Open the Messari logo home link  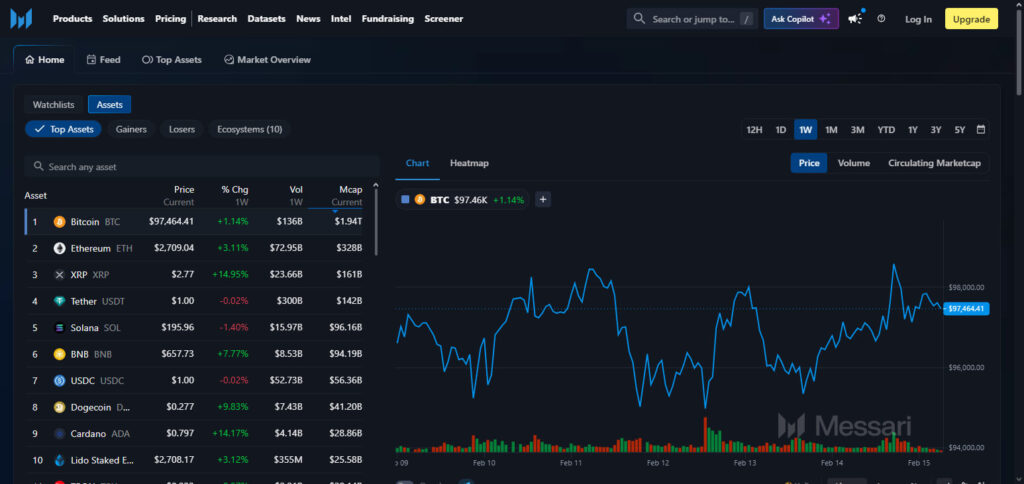tap(21, 19)
